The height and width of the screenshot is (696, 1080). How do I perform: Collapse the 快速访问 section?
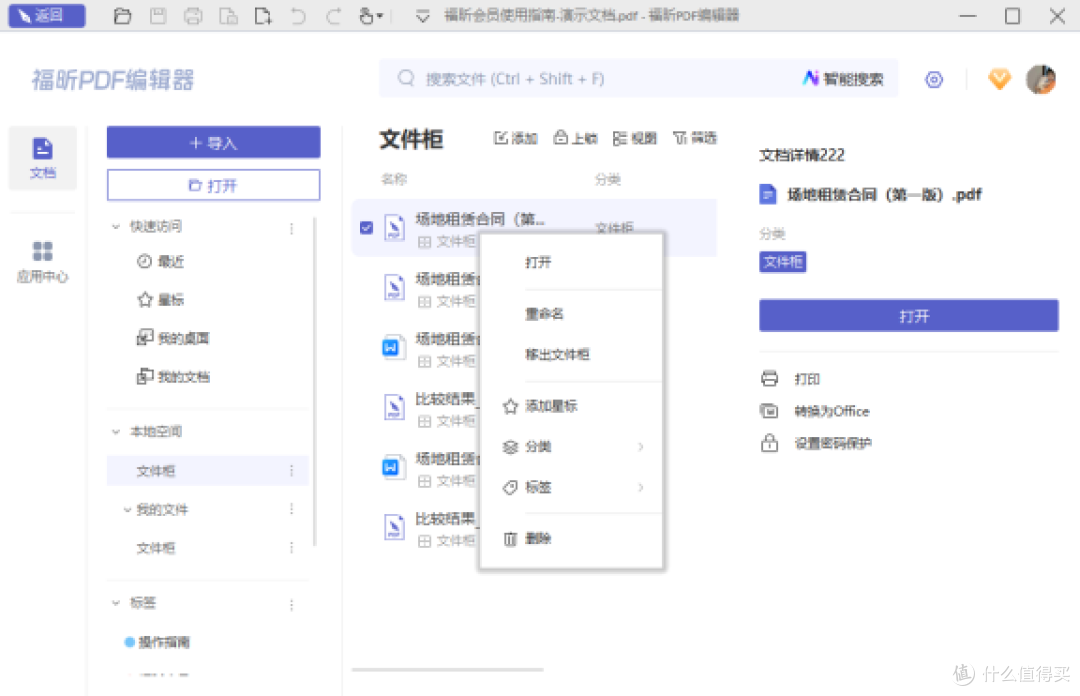point(116,226)
